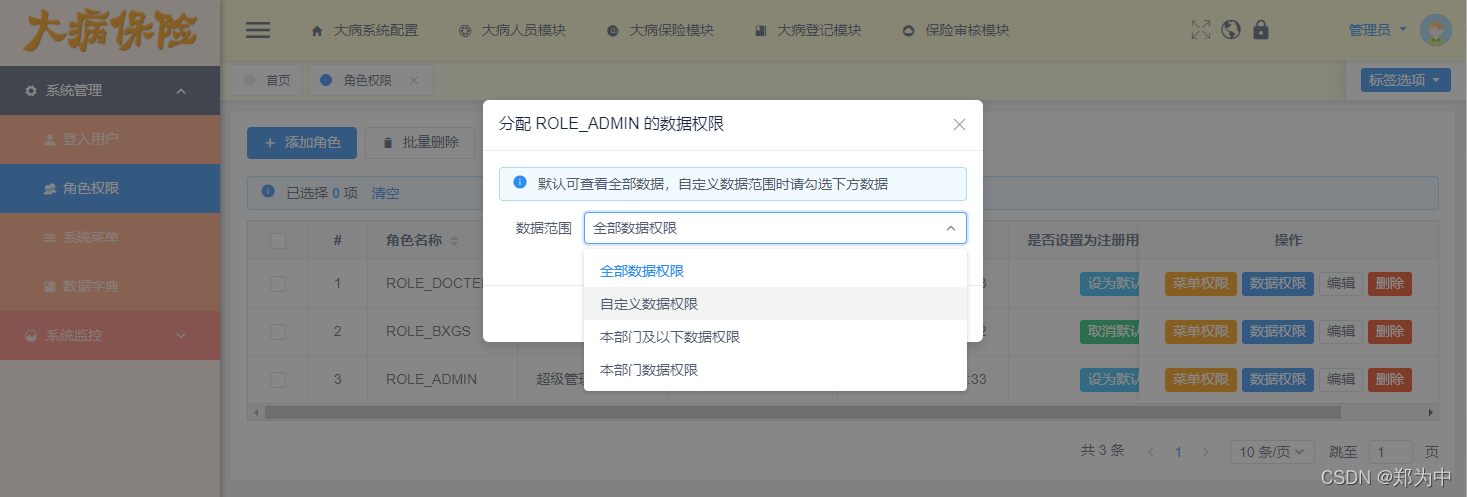Click 取消默认 for ROLE_BXGS
This screenshot has height=497, width=1467.
pyautogui.click(x=1109, y=331)
